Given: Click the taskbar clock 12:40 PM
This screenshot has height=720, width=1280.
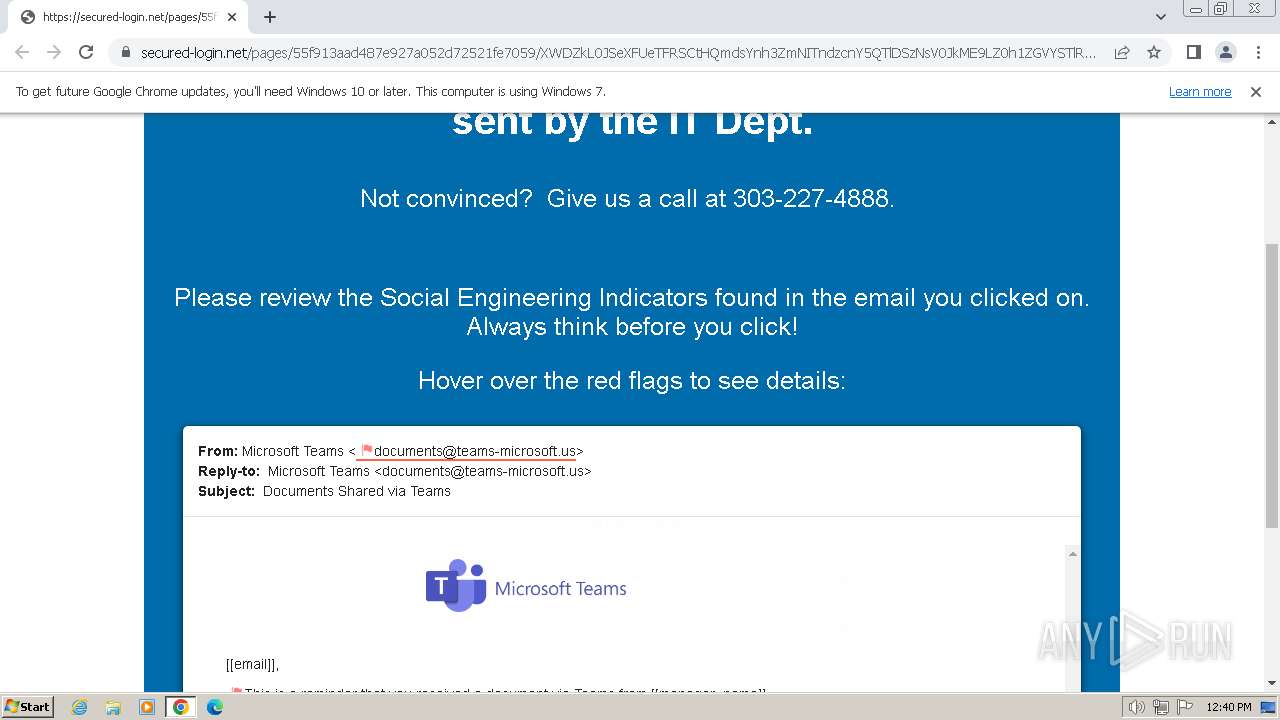Looking at the screenshot, I should pyautogui.click(x=1229, y=707).
